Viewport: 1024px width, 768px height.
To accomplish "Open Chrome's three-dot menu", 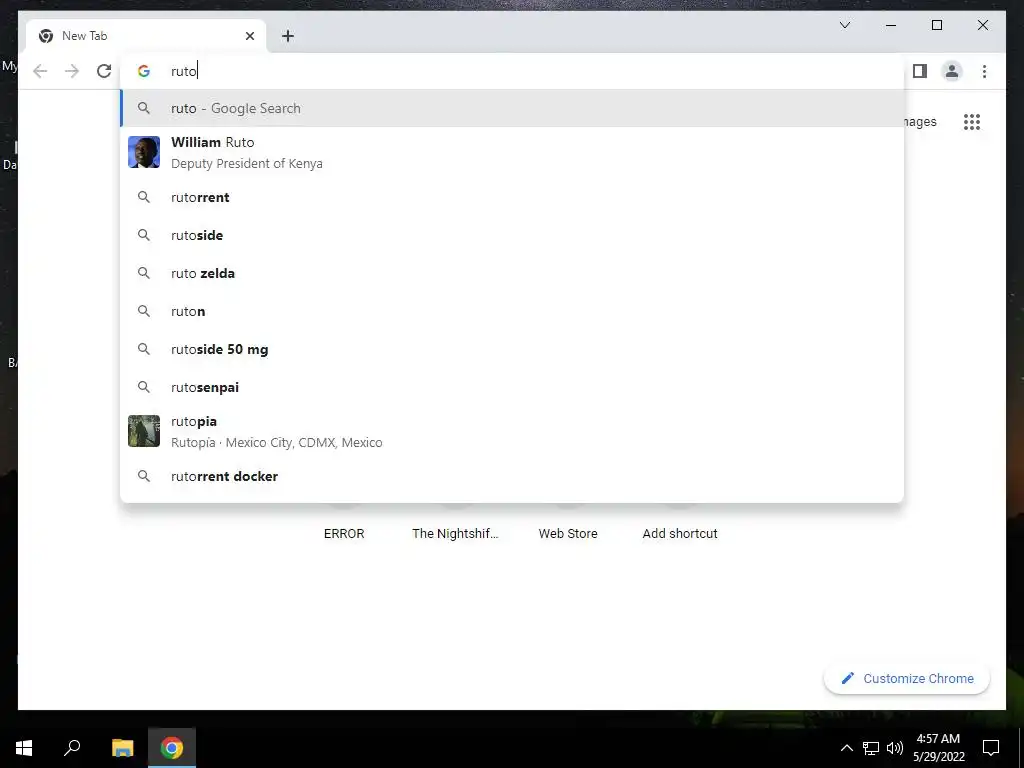I will pyautogui.click(x=984, y=71).
